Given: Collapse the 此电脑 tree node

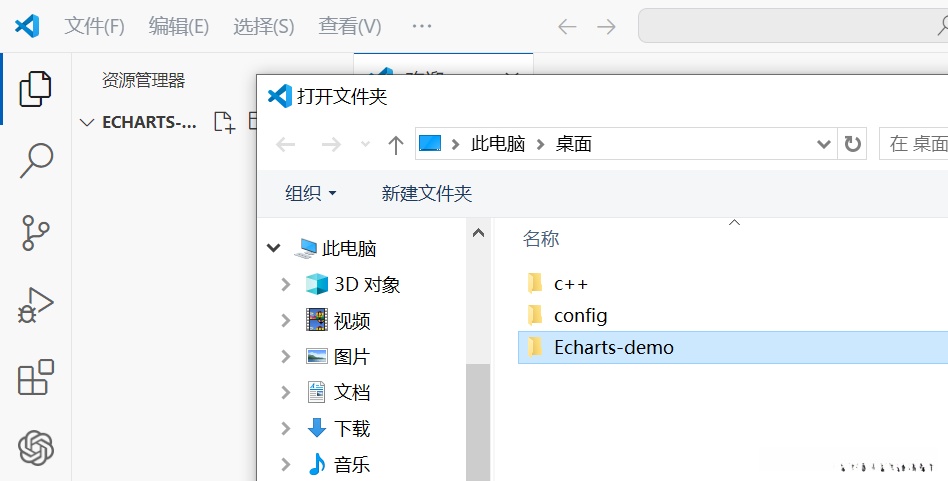Looking at the screenshot, I should 273,248.
